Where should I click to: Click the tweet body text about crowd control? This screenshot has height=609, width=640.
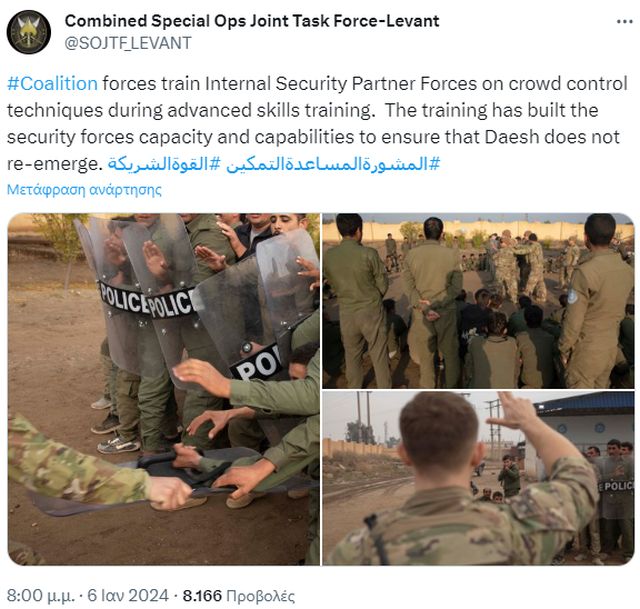(x=317, y=123)
